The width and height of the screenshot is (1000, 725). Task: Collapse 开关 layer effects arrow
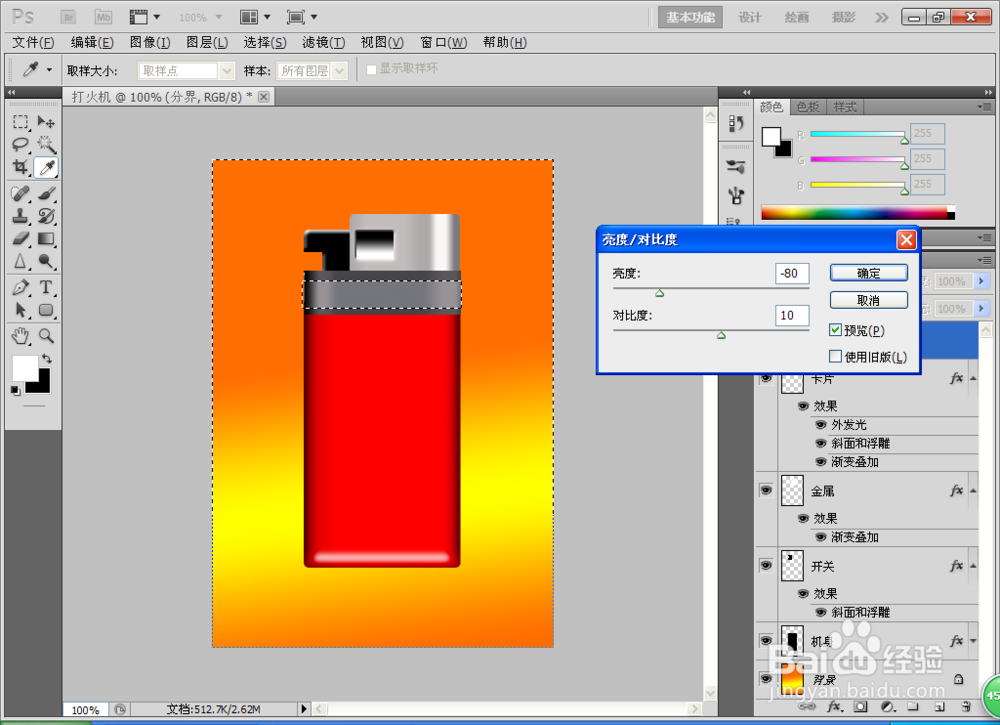[973, 566]
